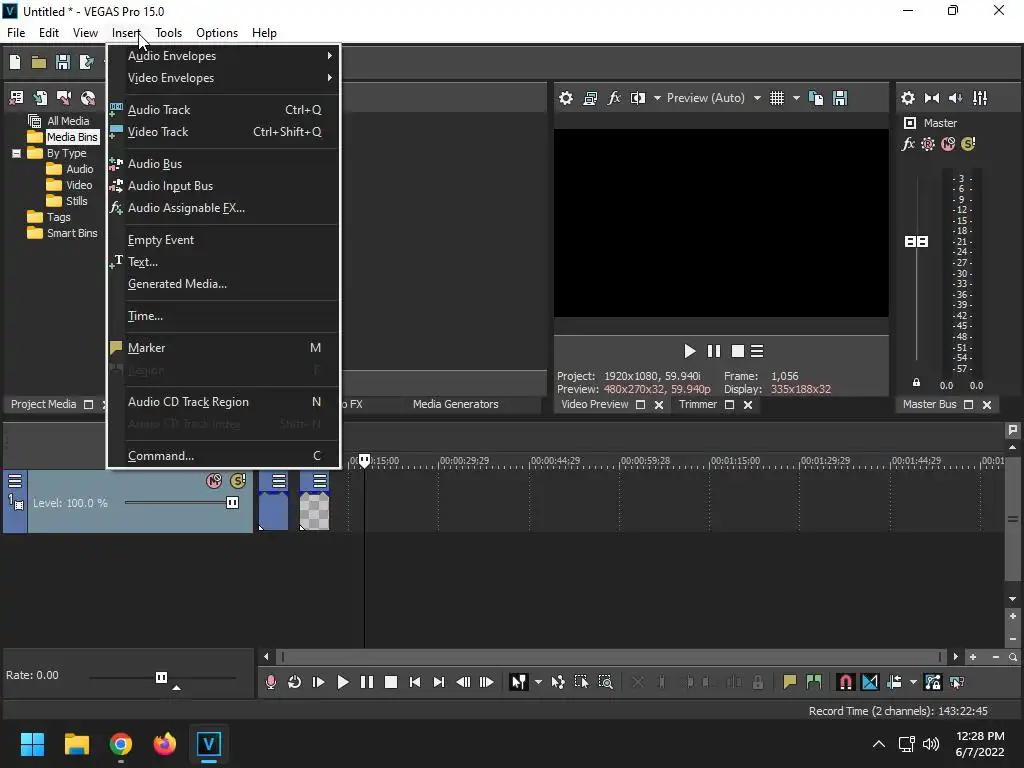Expand Video Envelopes submenu
Viewport: 1024px width, 768px height.
pos(223,78)
